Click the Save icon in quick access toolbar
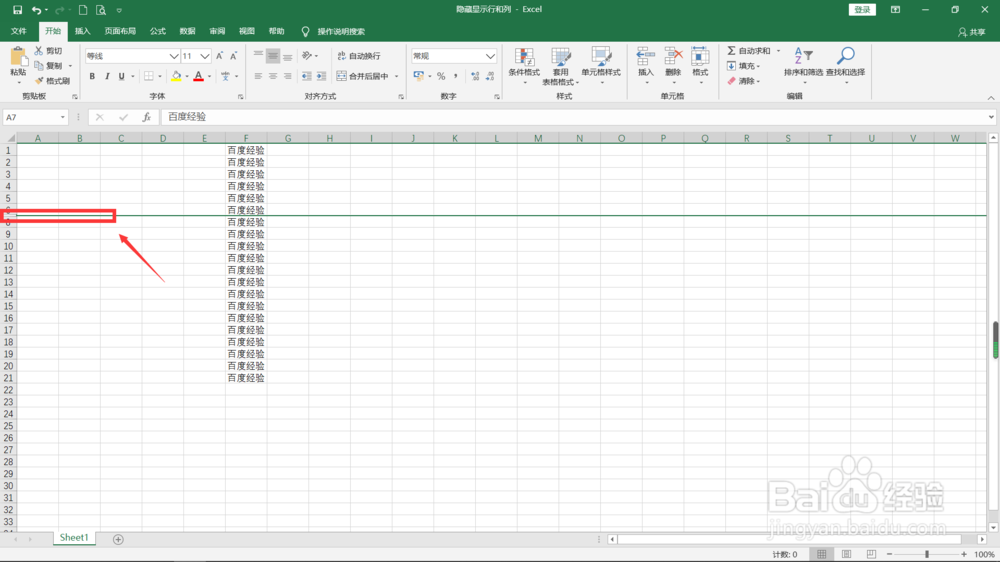This screenshot has height=562, width=1000. (17, 10)
